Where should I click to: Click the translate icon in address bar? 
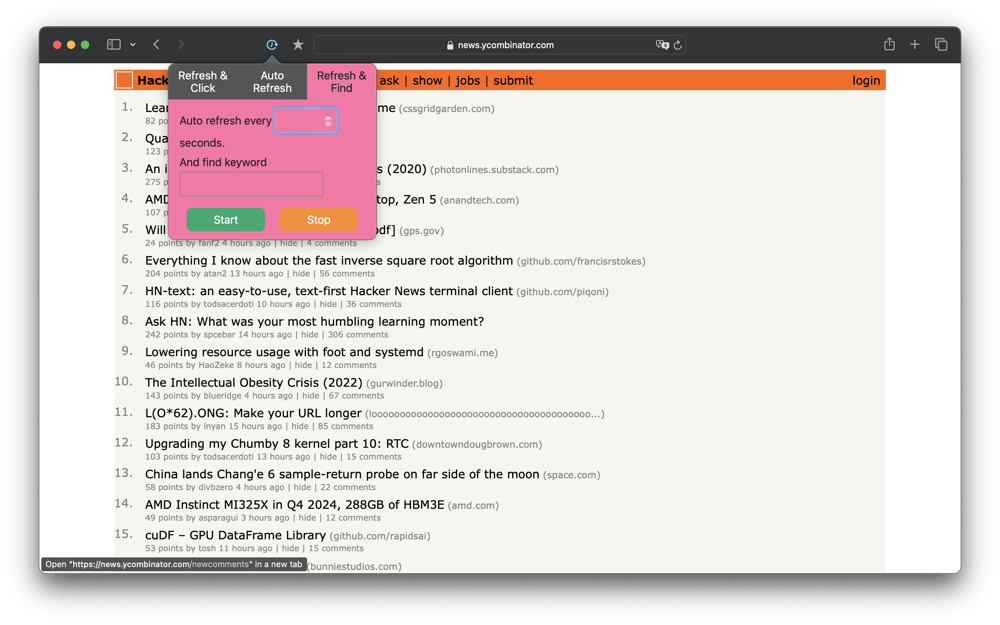662,45
